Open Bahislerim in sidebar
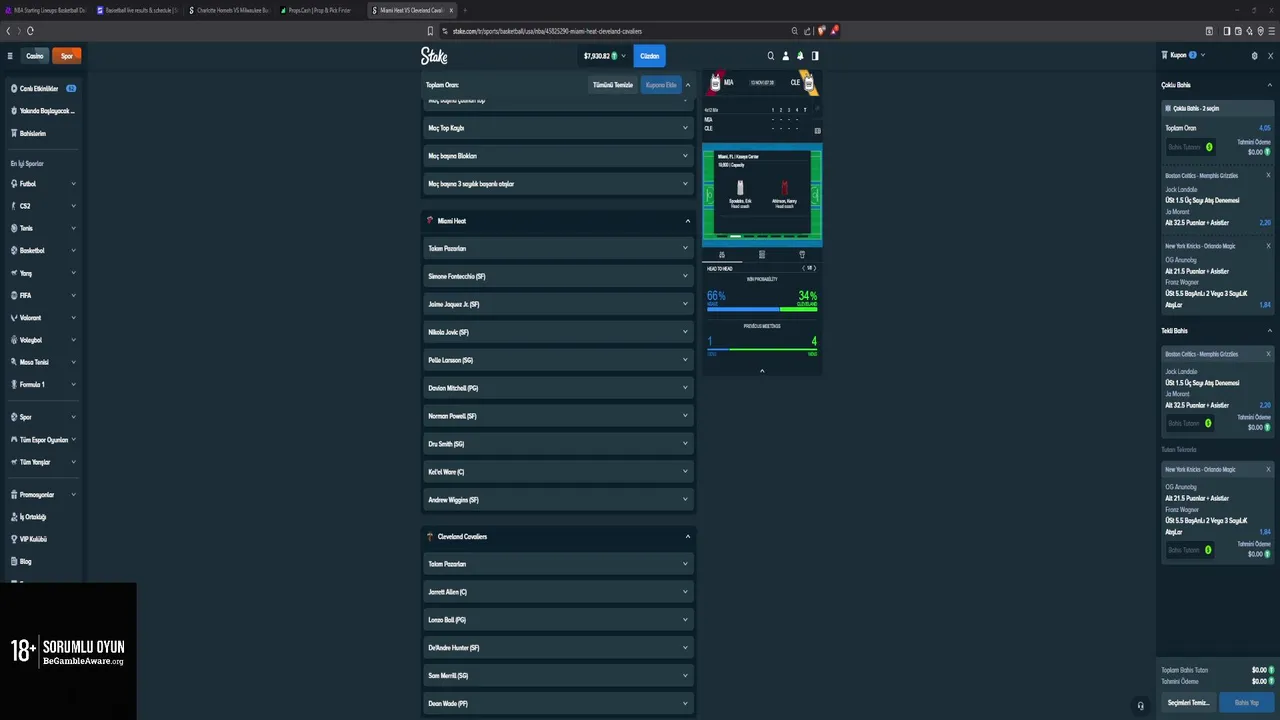Viewport: 1280px width, 720px height. pyautogui.click(x=43, y=133)
